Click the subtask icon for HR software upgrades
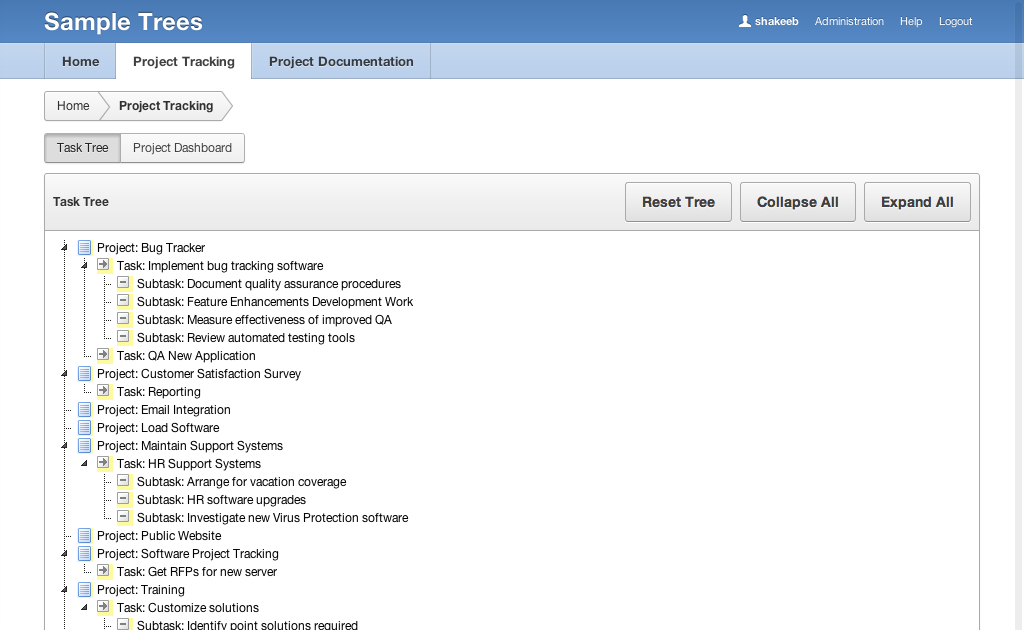Screen dimensions: 1024x630 (x=124, y=500)
